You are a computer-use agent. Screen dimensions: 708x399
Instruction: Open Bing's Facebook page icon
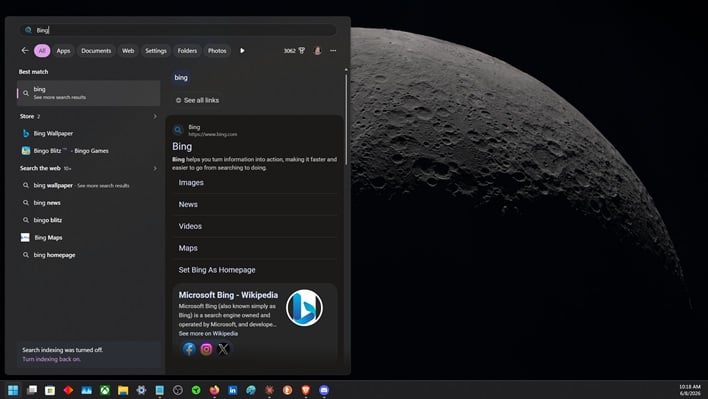point(189,349)
